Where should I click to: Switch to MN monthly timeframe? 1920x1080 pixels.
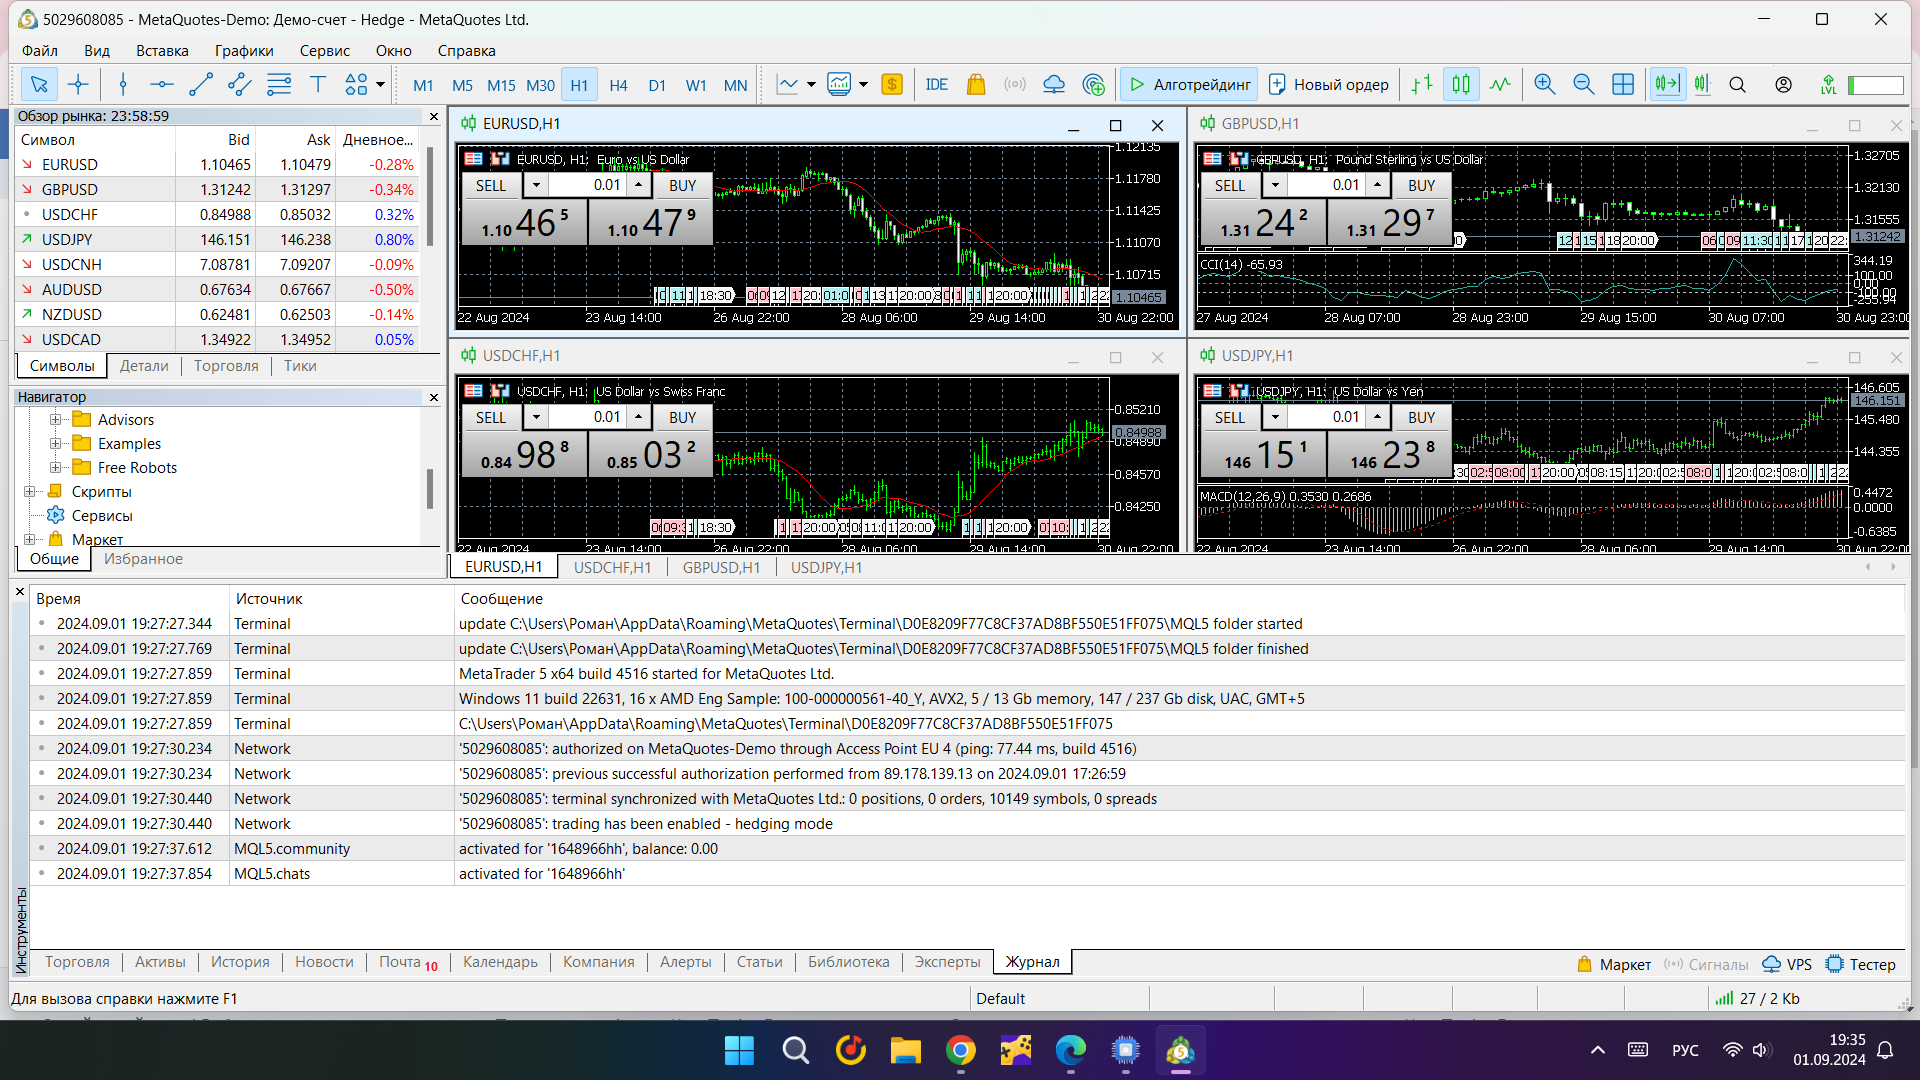(x=735, y=85)
